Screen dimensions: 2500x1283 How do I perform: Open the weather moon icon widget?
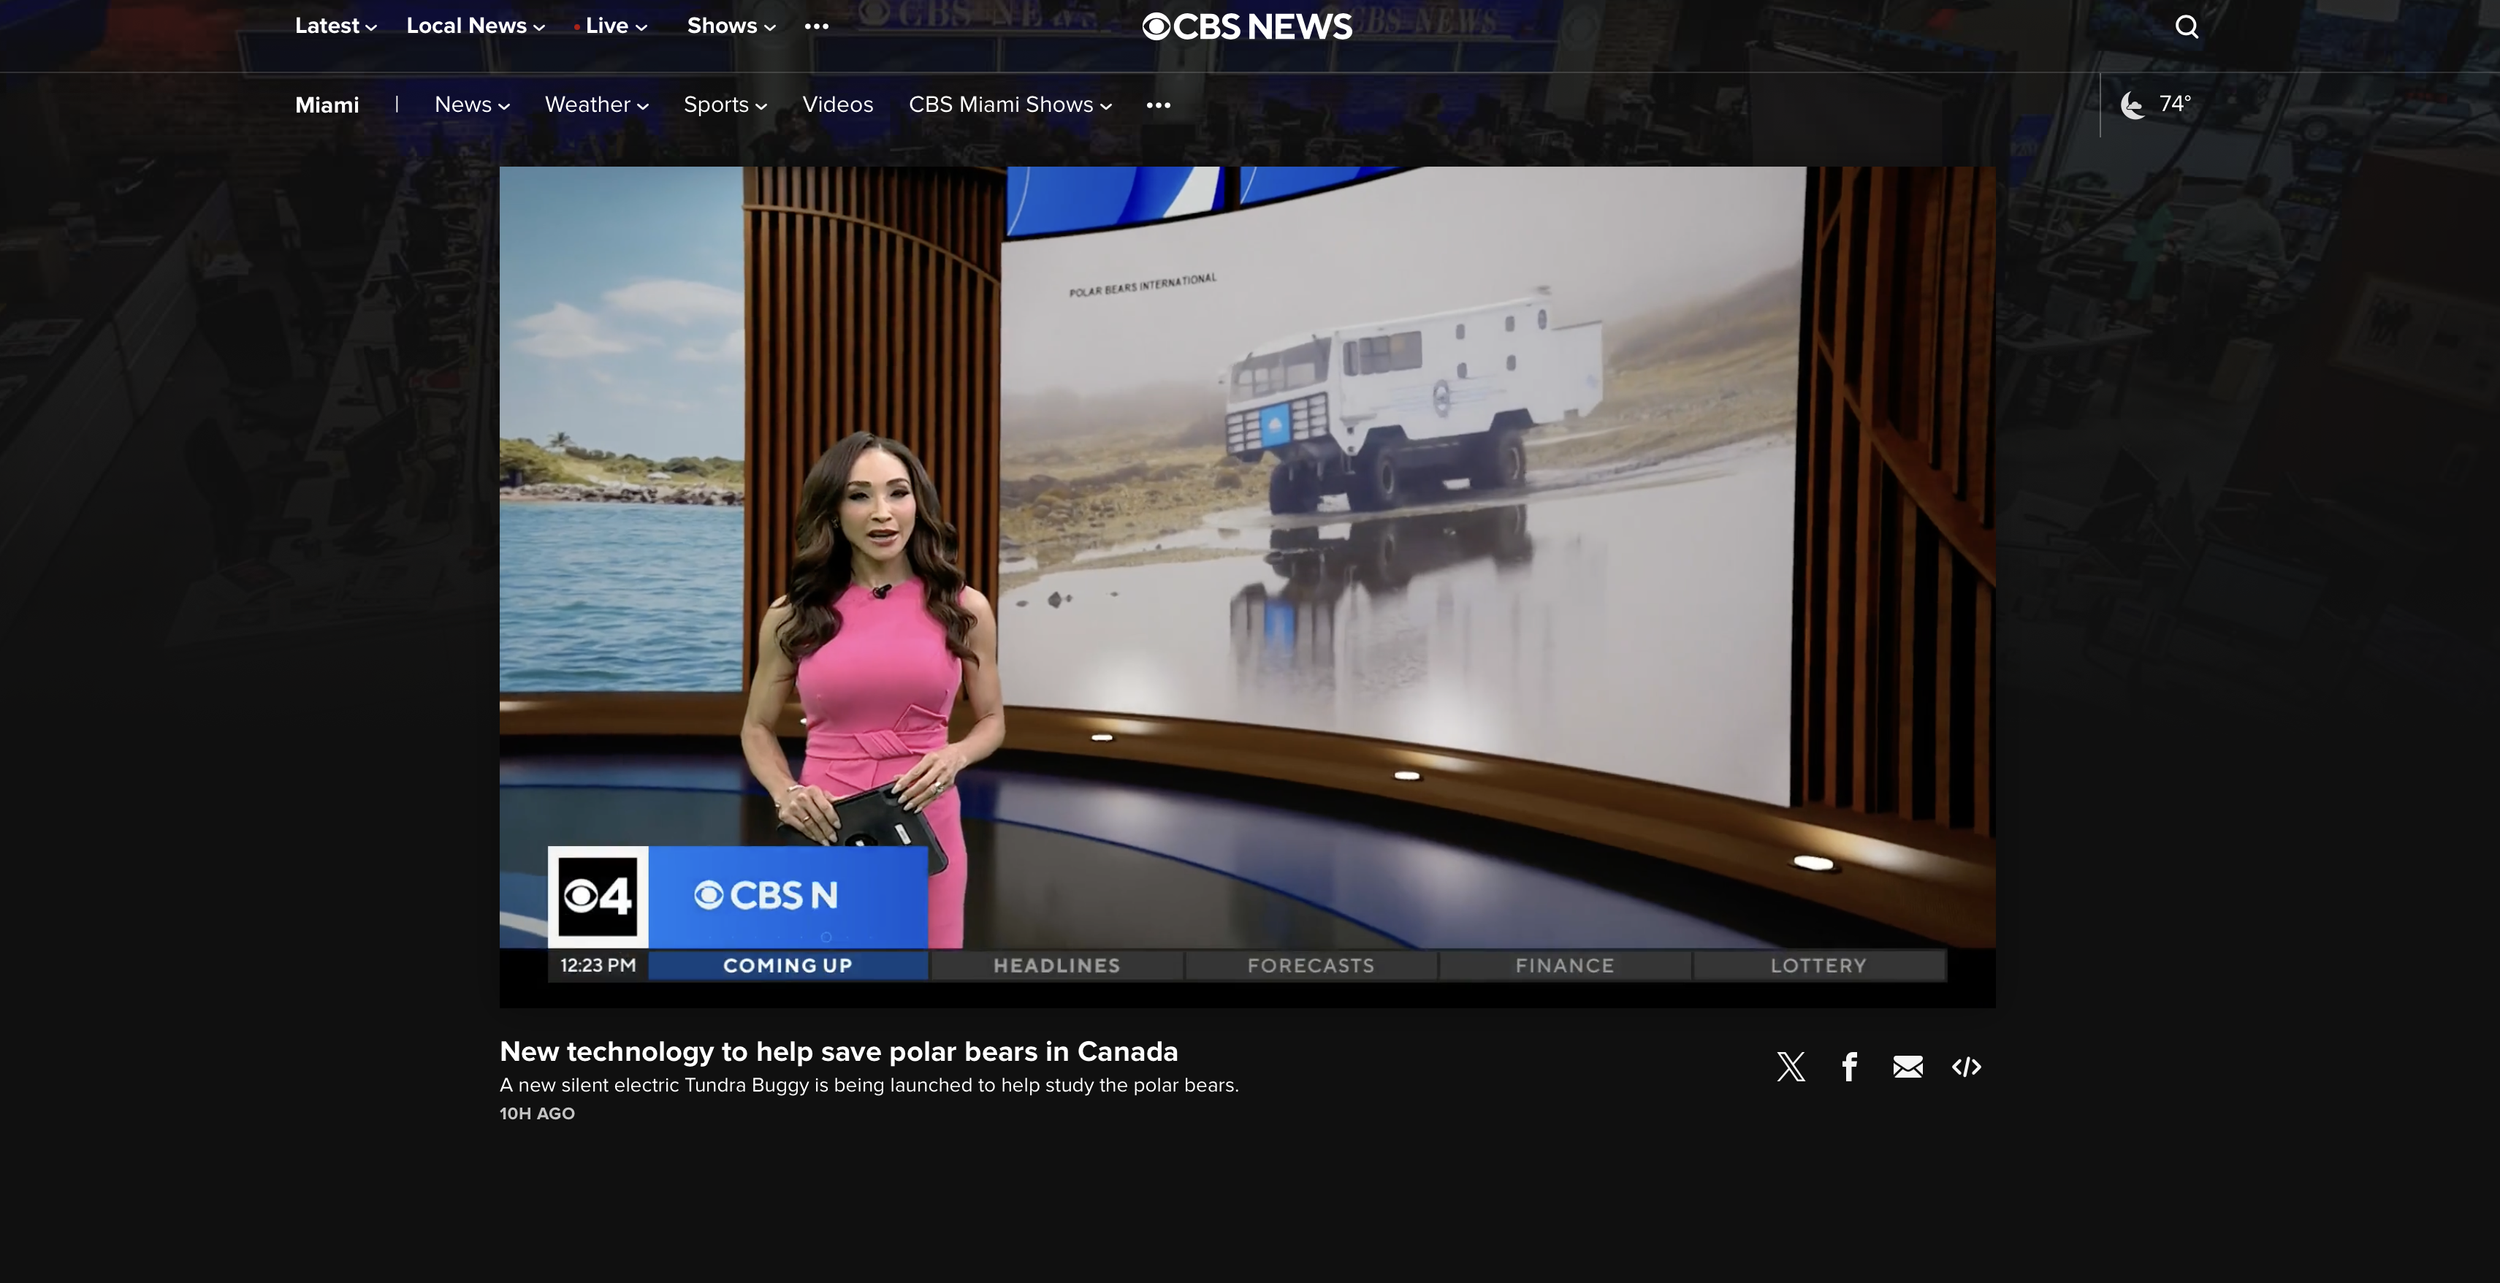coord(2133,105)
